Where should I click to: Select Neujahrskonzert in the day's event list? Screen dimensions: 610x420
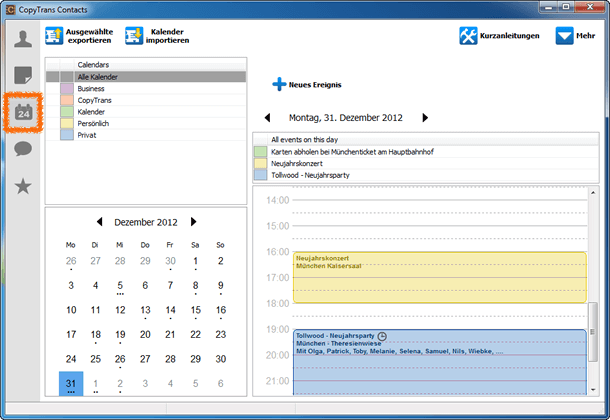(x=426, y=163)
